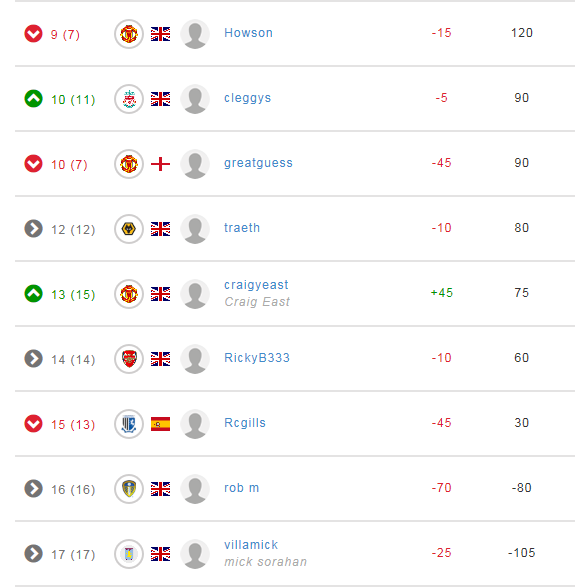Viewport: 575px width, 588px height.
Task: Click the England flag next to greatguess
Action: point(161,164)
